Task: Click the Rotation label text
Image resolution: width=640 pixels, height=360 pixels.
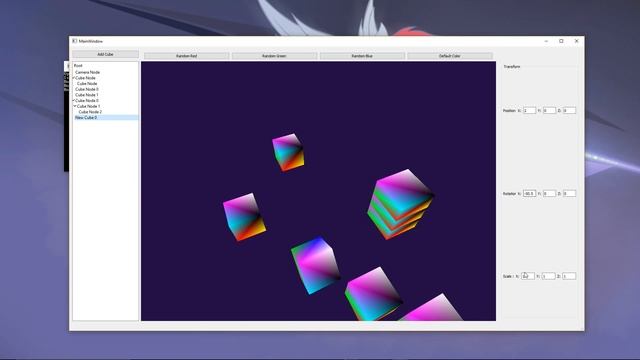Action: click(509, 193)
